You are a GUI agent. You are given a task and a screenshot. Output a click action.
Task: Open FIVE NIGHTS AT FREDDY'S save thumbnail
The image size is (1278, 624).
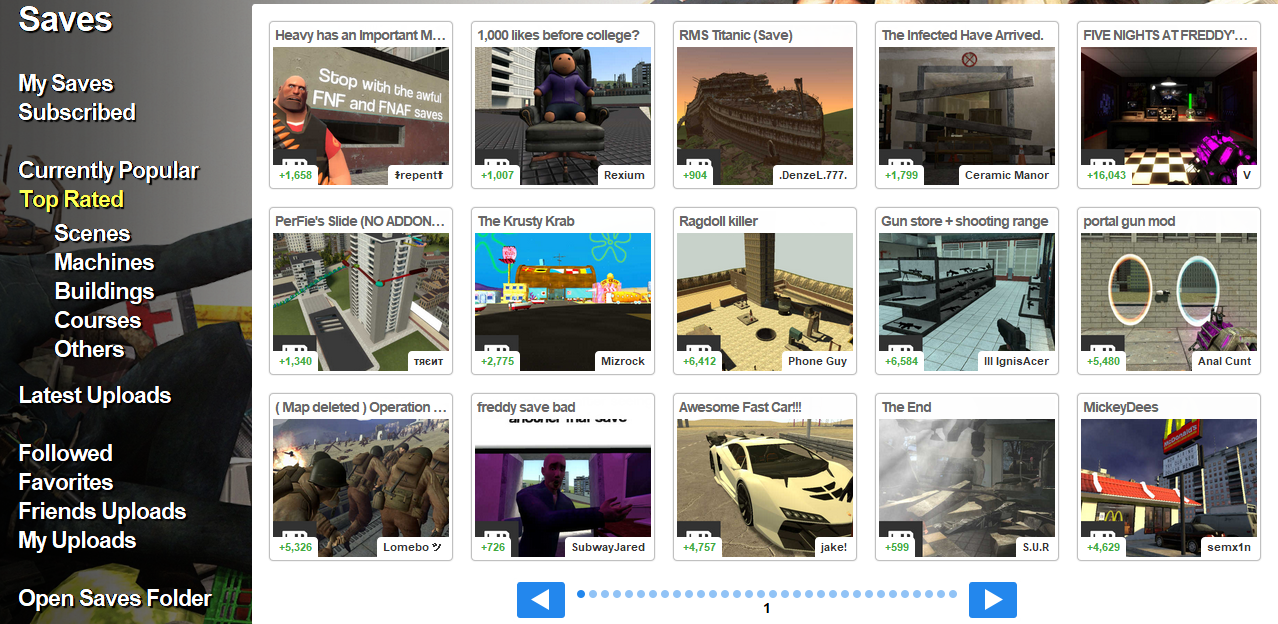pos(1169,116)
